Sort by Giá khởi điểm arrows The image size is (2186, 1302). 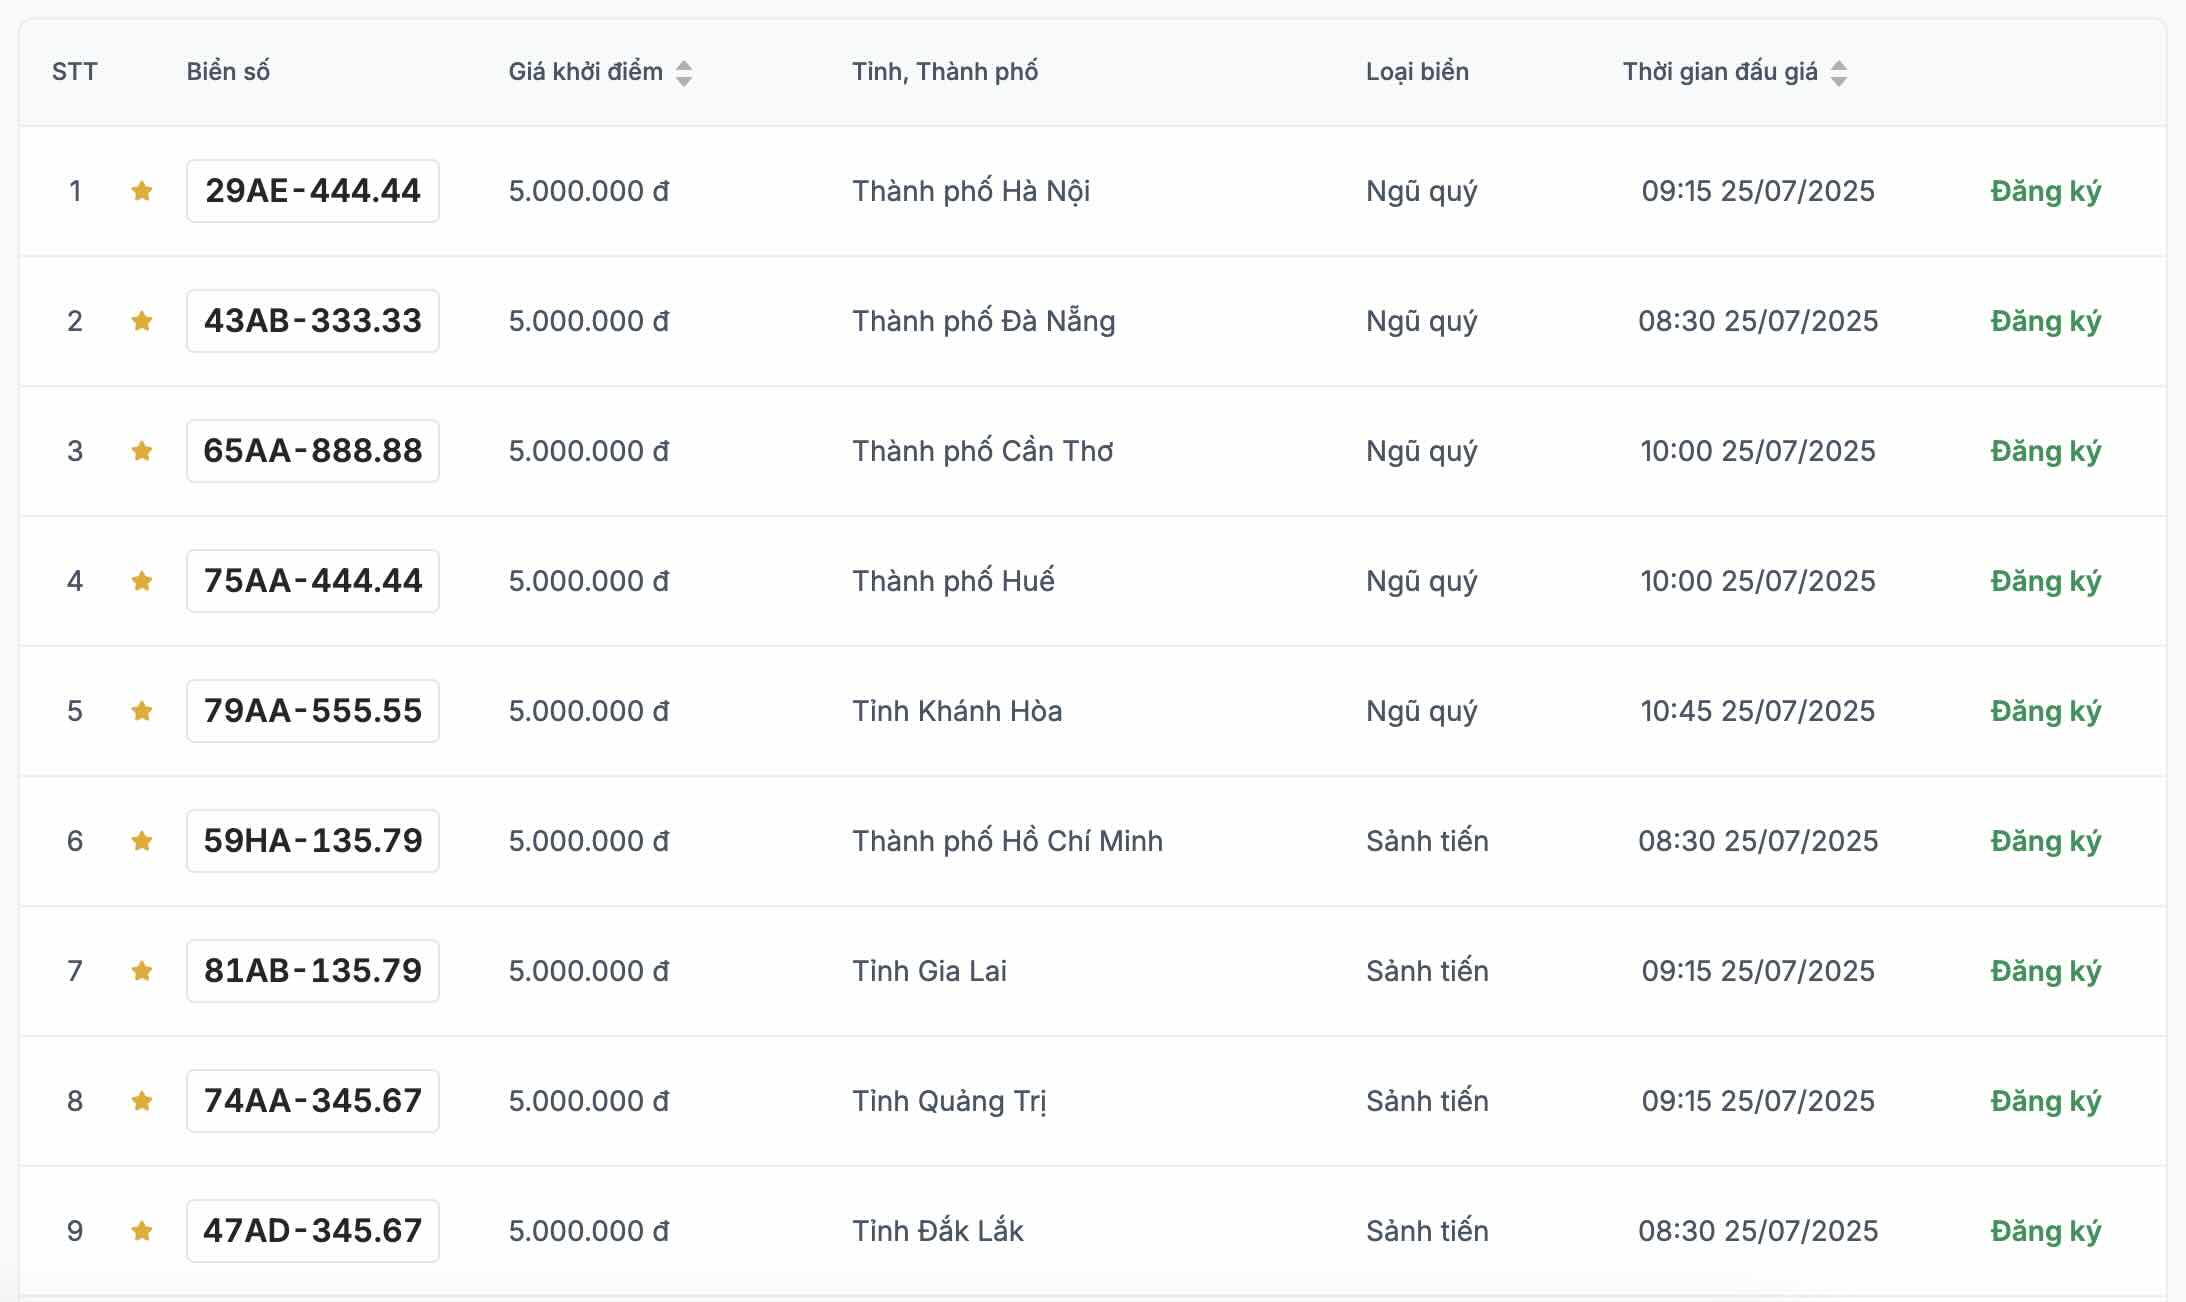point(684,73)
